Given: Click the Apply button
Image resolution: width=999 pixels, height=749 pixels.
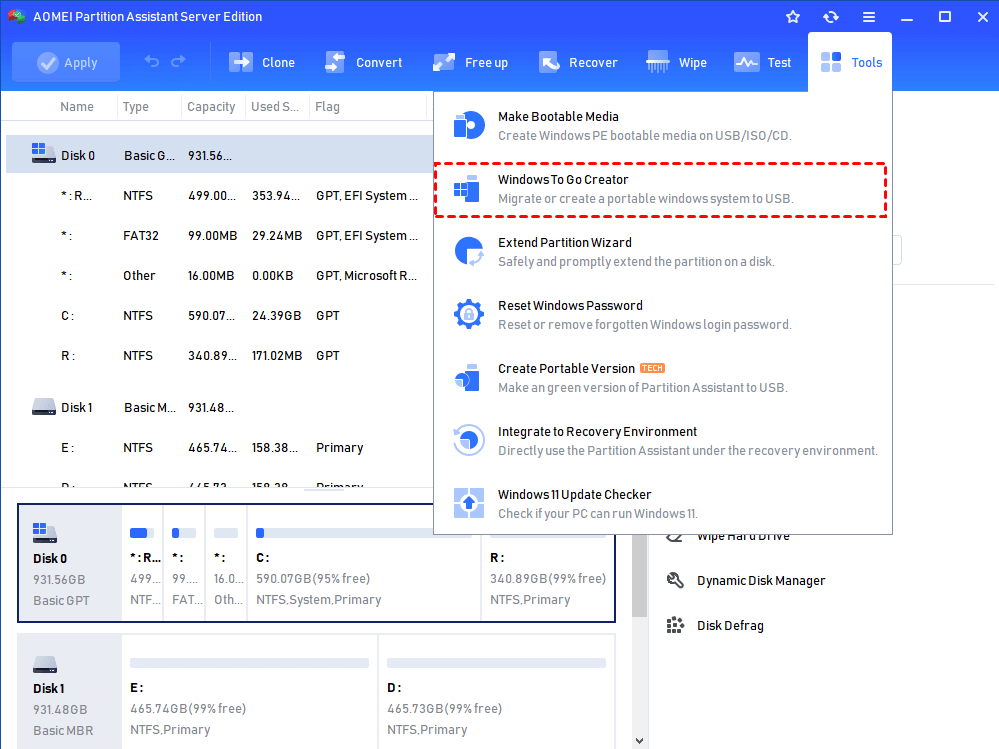Looking at the screenshot, I should (66, 62).
